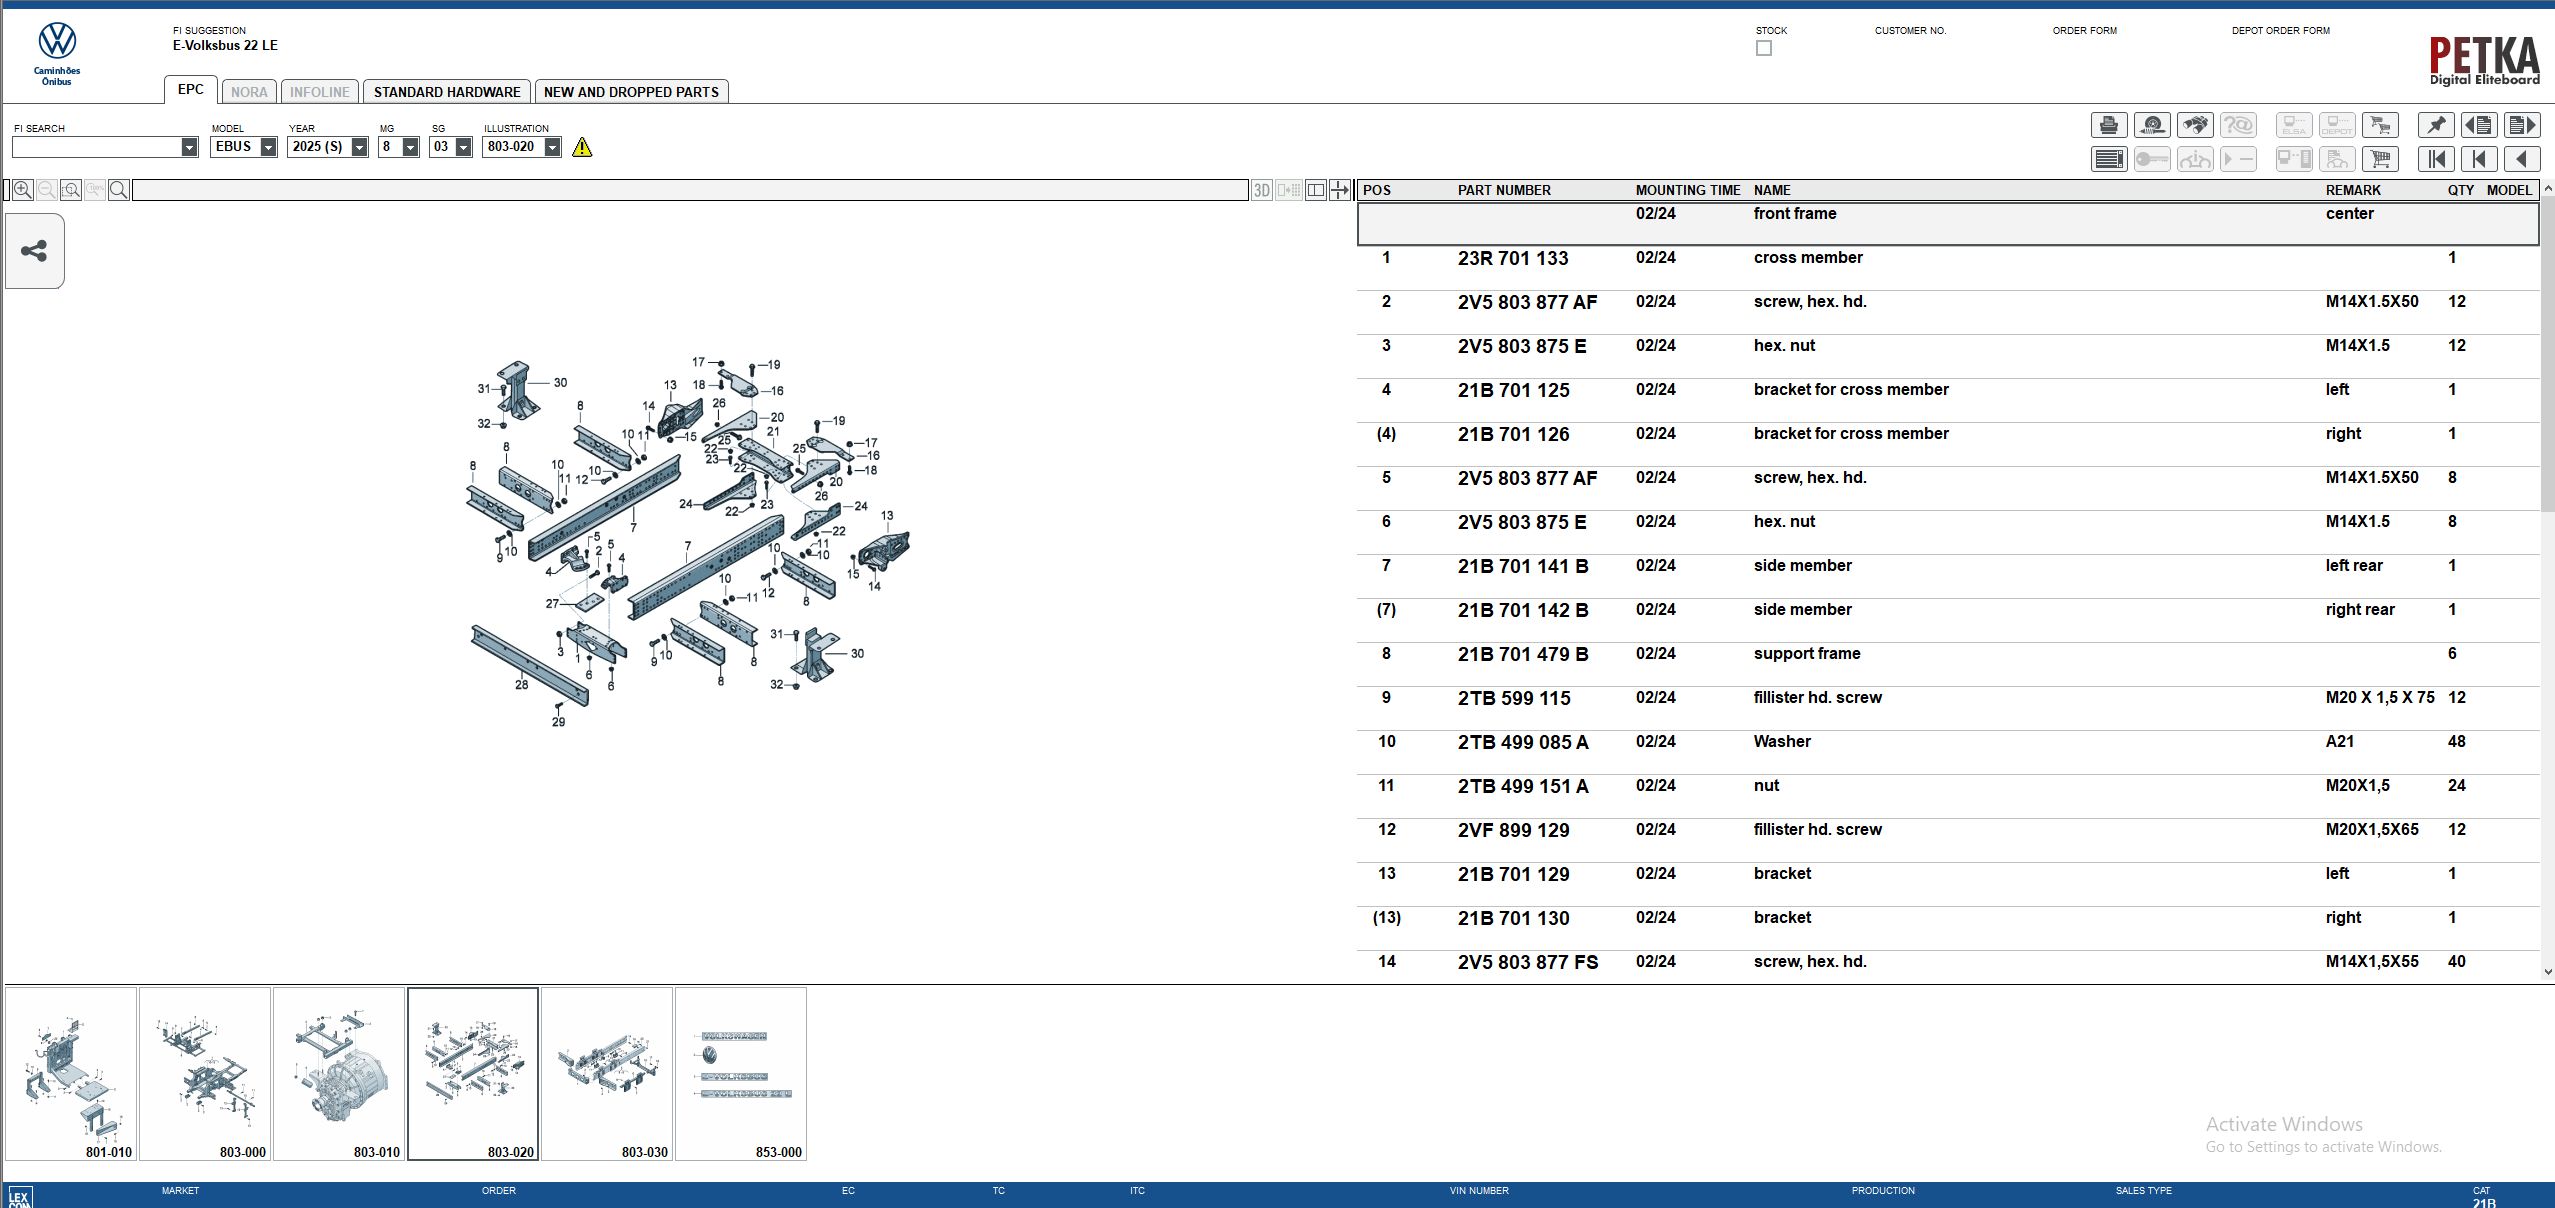This screenshot has height=1208, width=2555.
Task: Open the Standard Hardware tab
Action: [x=447, y=92]
